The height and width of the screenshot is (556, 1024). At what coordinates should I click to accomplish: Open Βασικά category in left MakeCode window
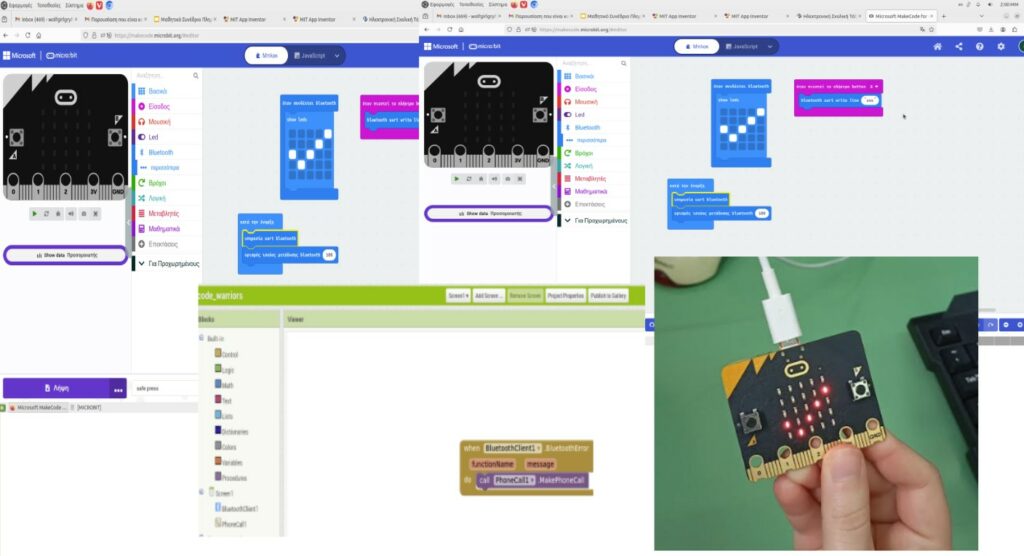click(165, 91)
